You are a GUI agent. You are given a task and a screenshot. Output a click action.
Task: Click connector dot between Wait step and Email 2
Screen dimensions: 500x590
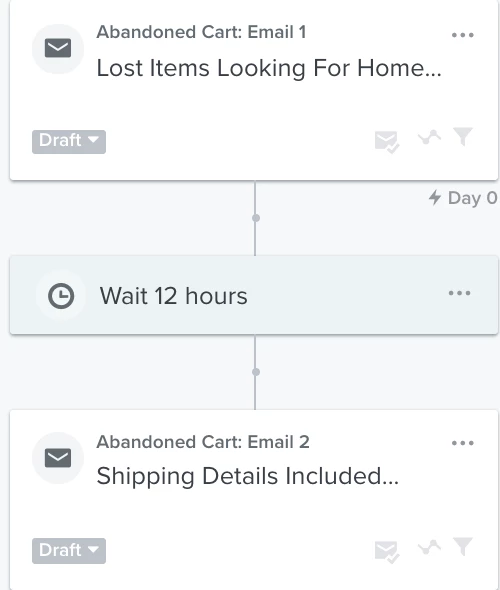point(256,372)
